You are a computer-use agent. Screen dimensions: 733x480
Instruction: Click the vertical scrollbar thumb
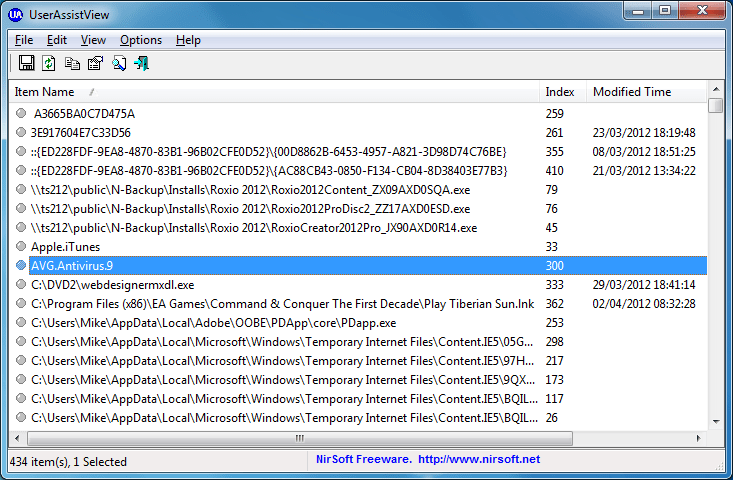pos(716,105)
